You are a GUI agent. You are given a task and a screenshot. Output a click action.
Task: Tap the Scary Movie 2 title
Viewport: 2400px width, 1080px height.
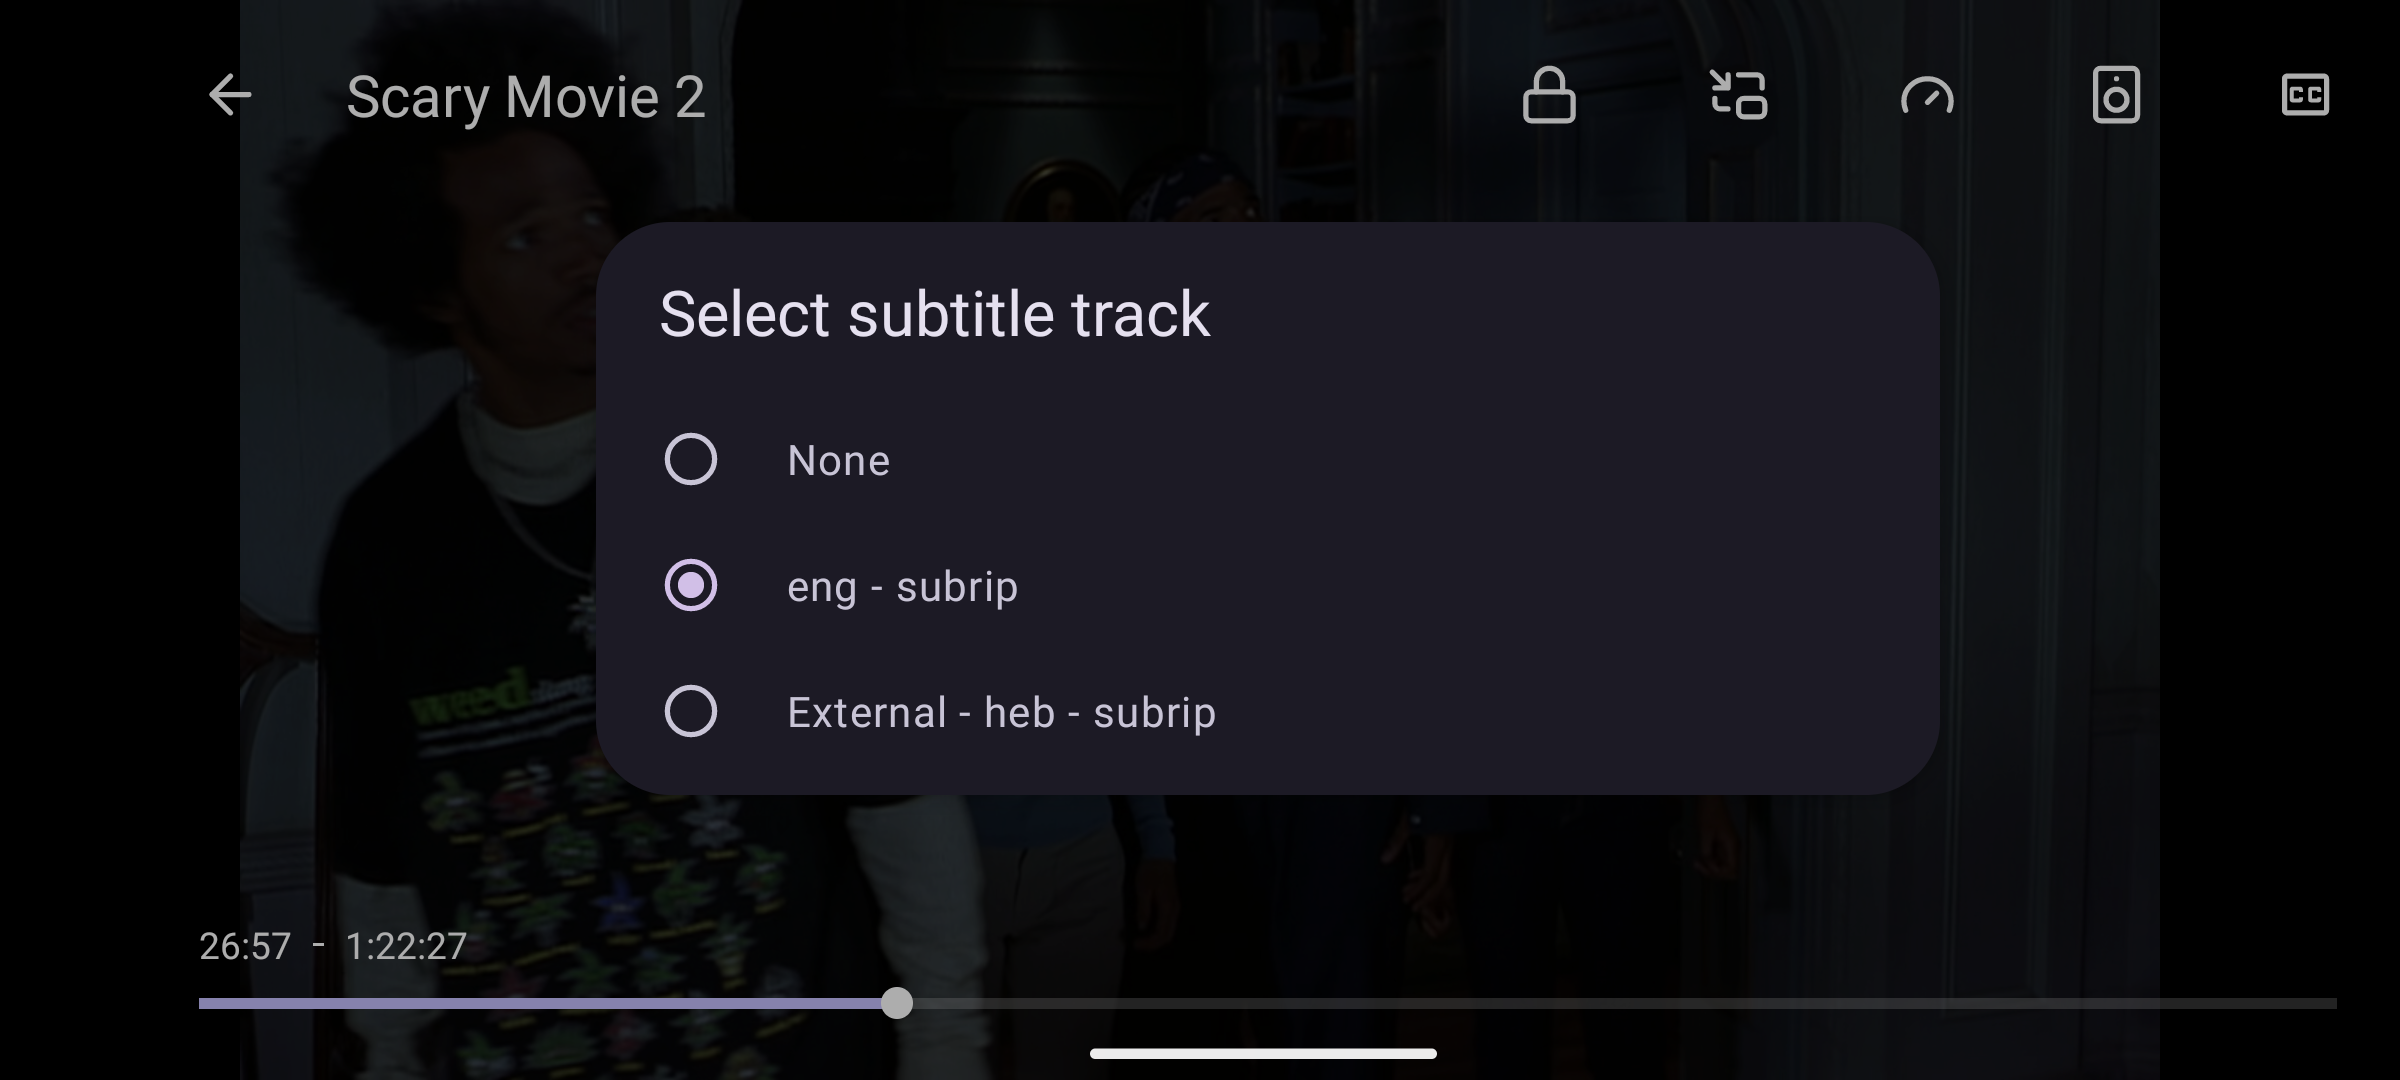pyautogui.click(x=526, y=95)
